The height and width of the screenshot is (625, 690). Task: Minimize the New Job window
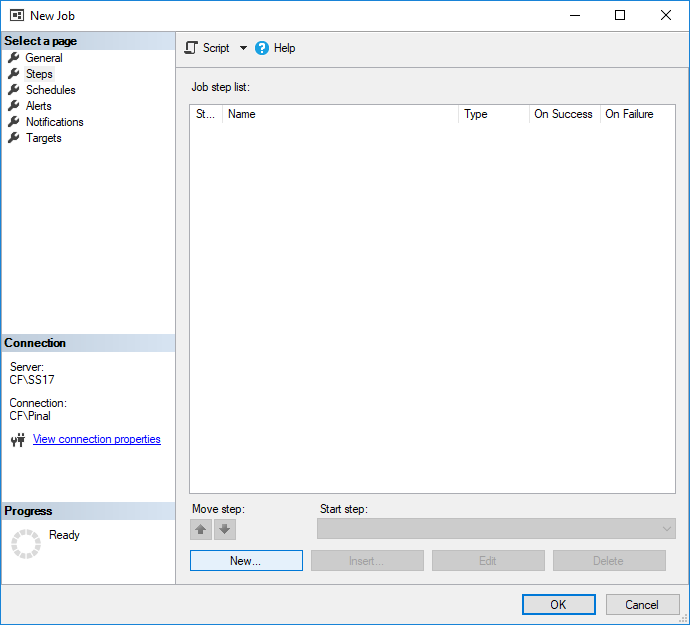point(575,15)
